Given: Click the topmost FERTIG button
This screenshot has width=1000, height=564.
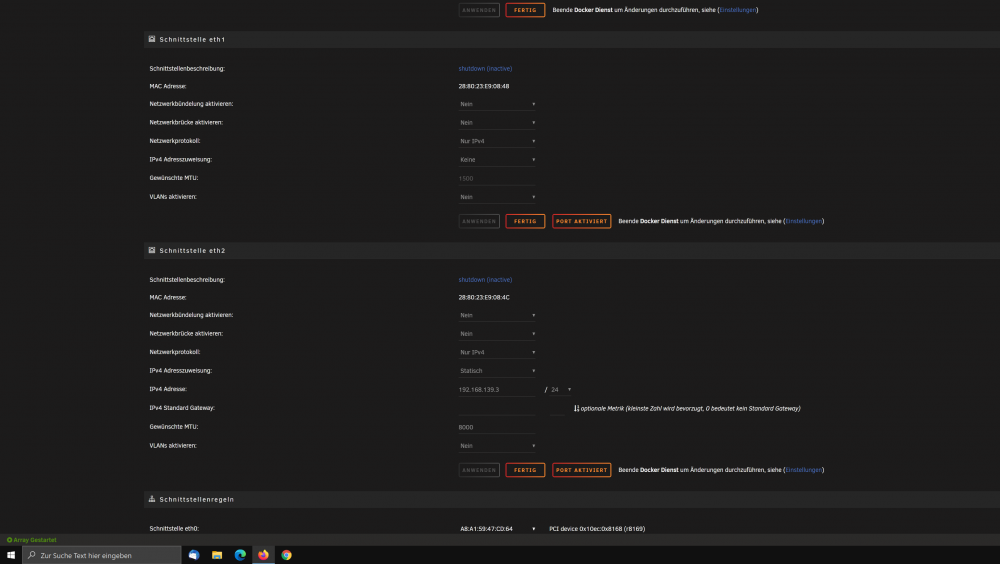Looking at the screenshot, I should [525, 10].
